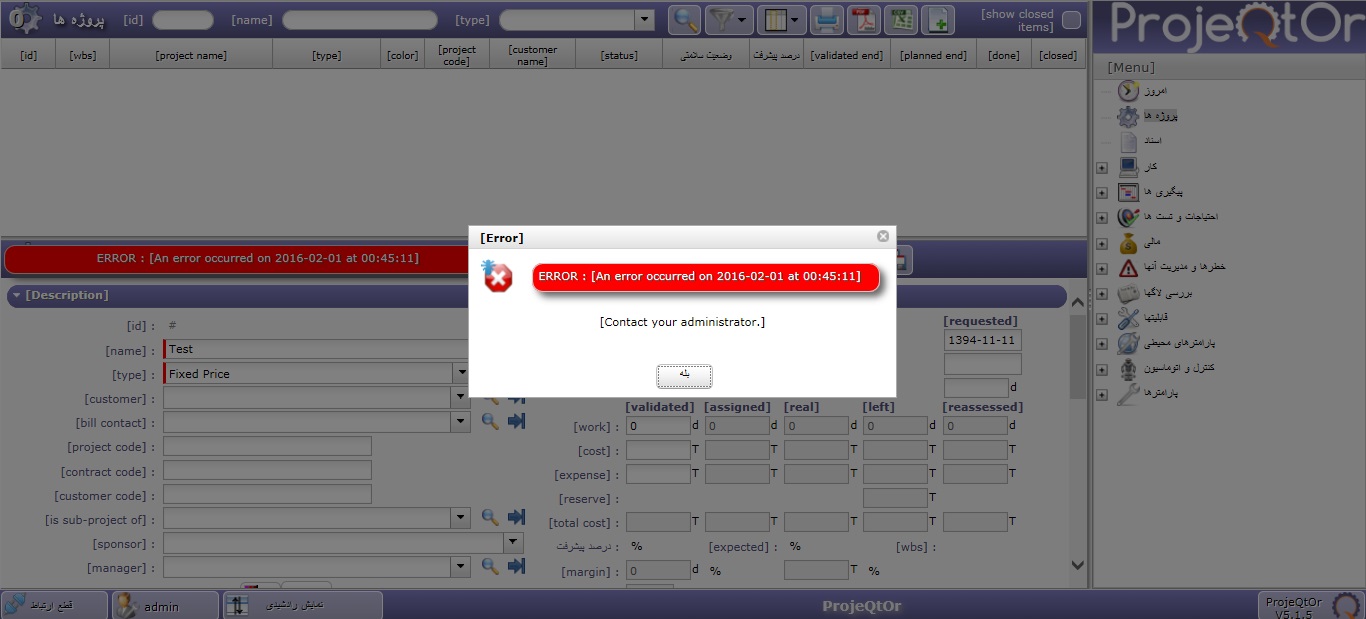Image resolution: width=1366 pixels, height=619 pixels.
Task: Click the go-to arrow icon beside manager field
Action: coord(516,566)
